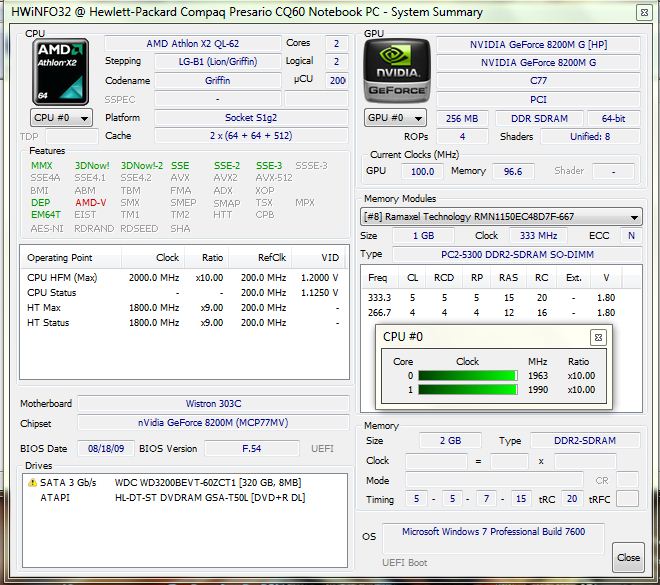Click the 2 x (64 + 64 + 512) cache field
Image resolution: width=660 pixels, height=585 pixels.
pos(251,136)
